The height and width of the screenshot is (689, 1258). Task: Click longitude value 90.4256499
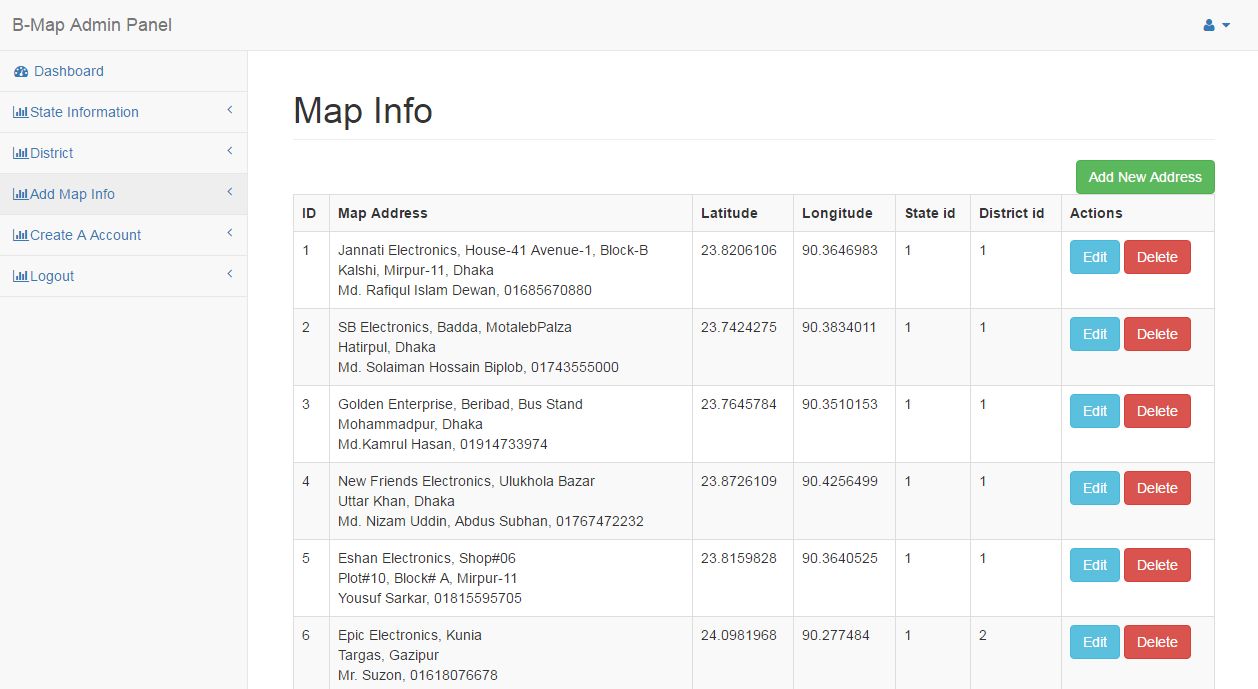point(840,481)
